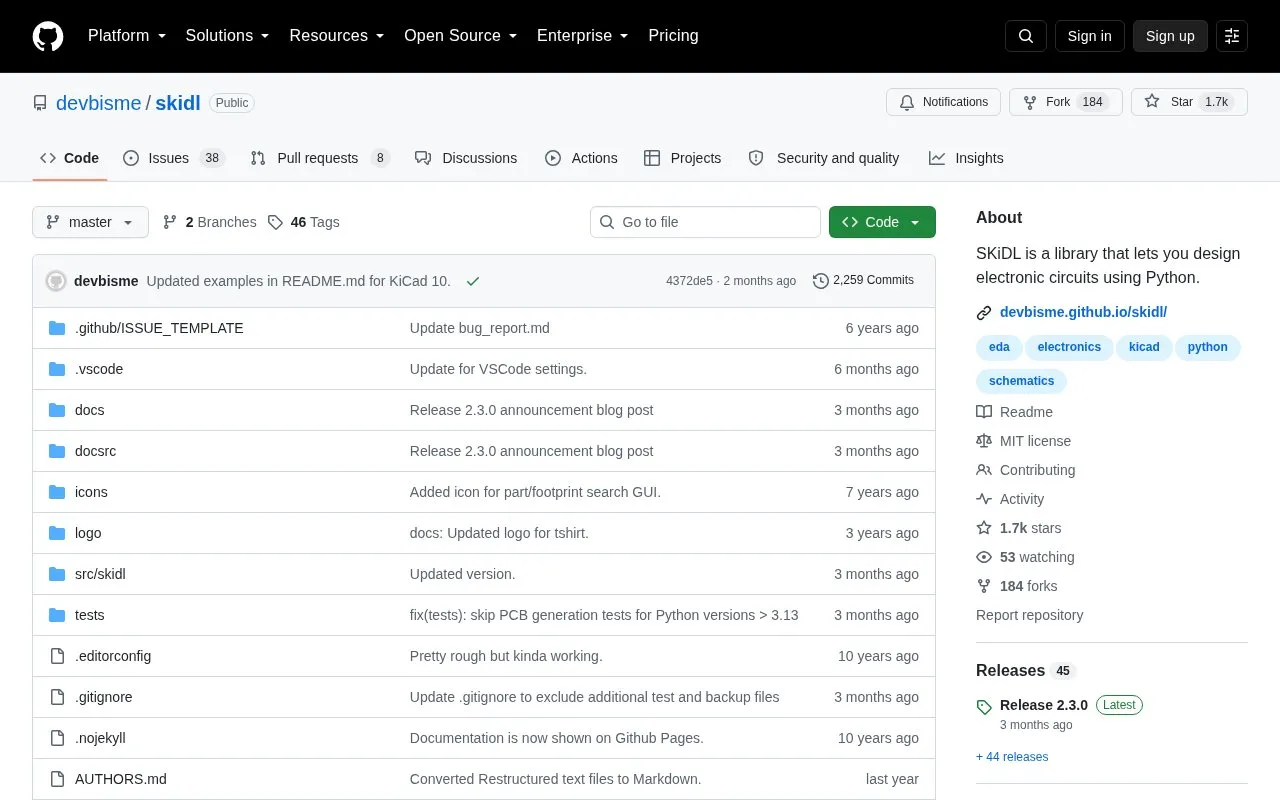Open devbisme.github.io/skidl/ link

pos(1083,312)
